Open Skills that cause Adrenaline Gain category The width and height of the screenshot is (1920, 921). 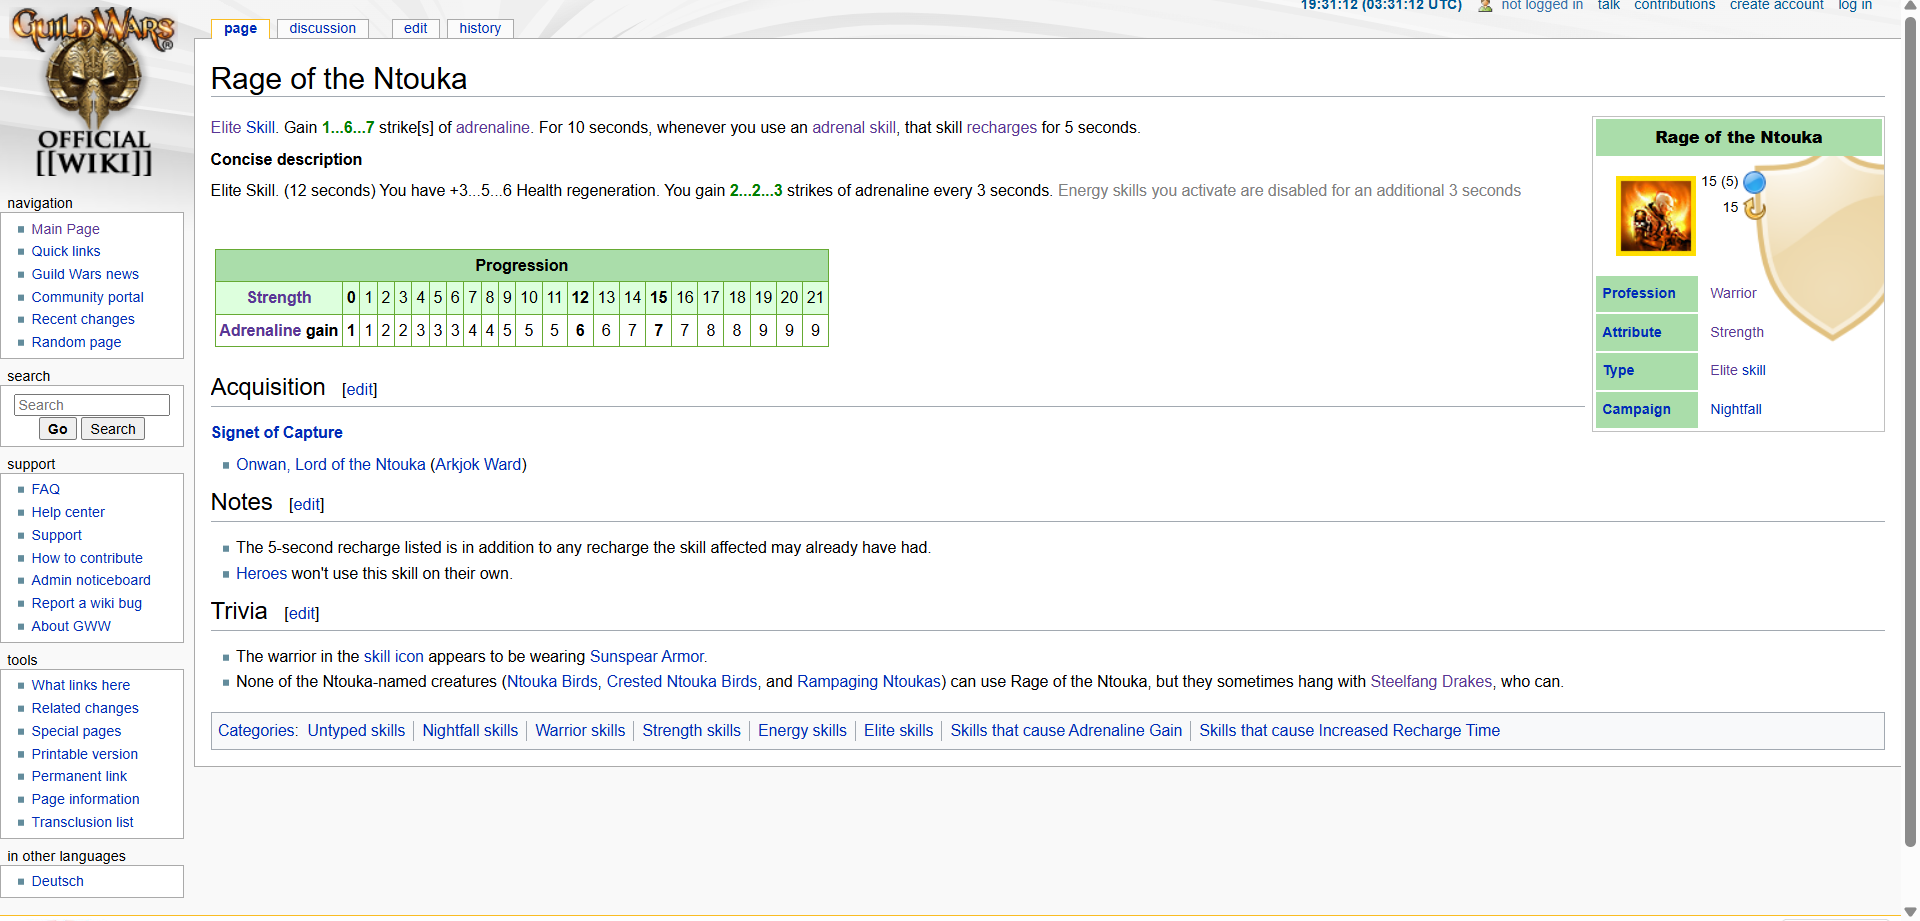pos(1066,730)
